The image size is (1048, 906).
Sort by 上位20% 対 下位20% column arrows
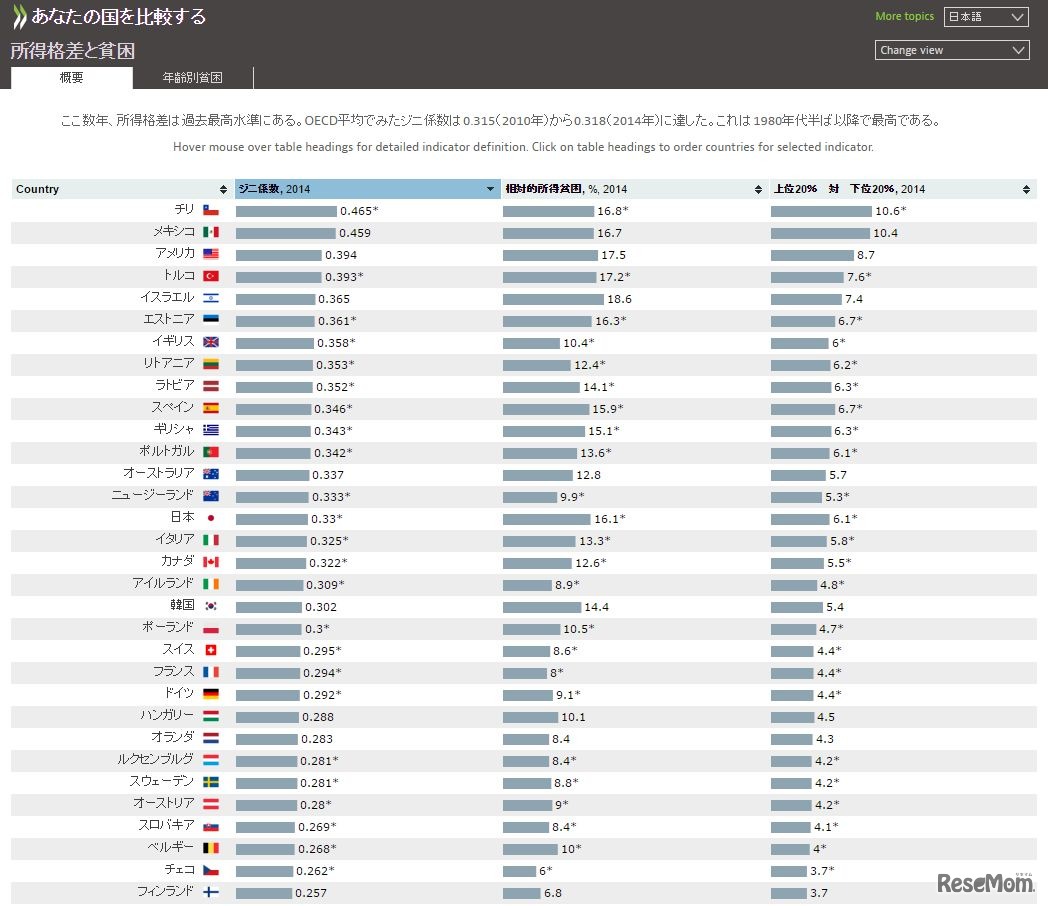tap(1026, 189)
